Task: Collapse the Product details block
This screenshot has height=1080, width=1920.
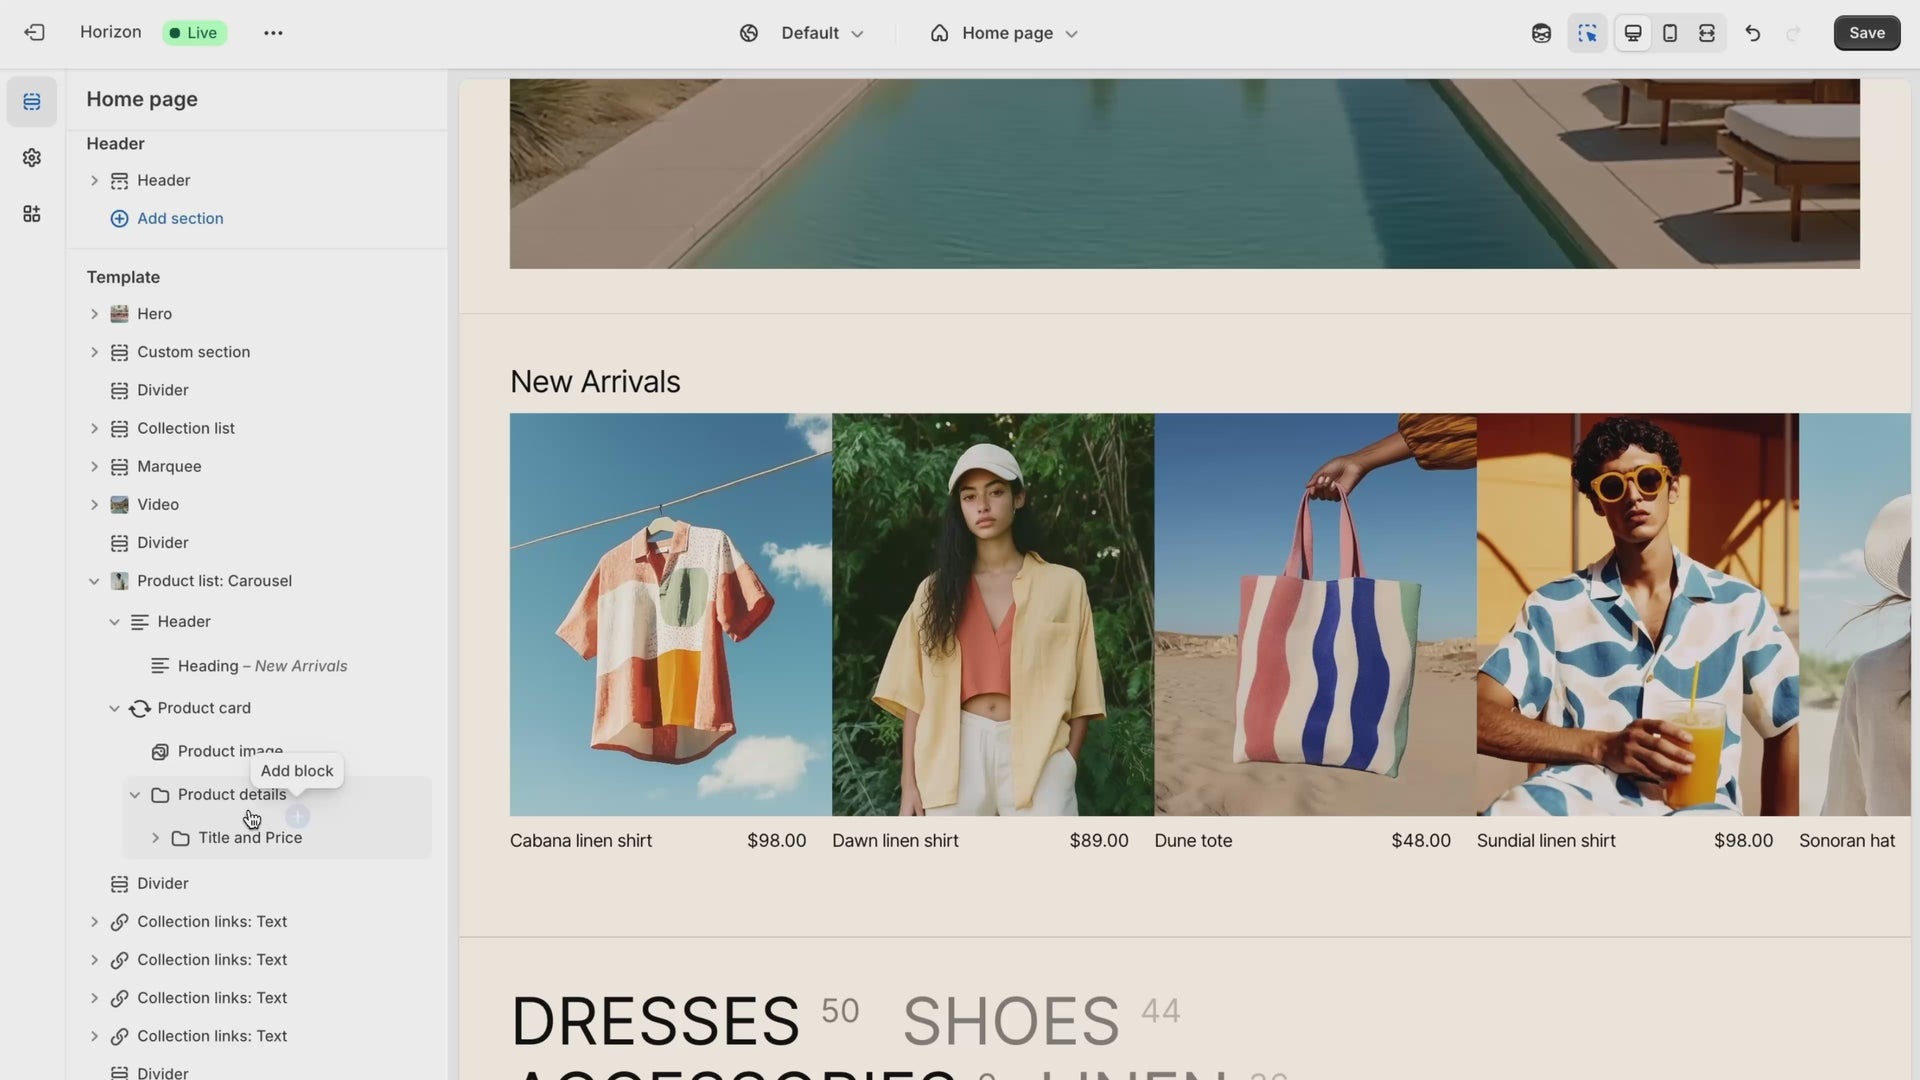Action: click(x=135, y=795)
